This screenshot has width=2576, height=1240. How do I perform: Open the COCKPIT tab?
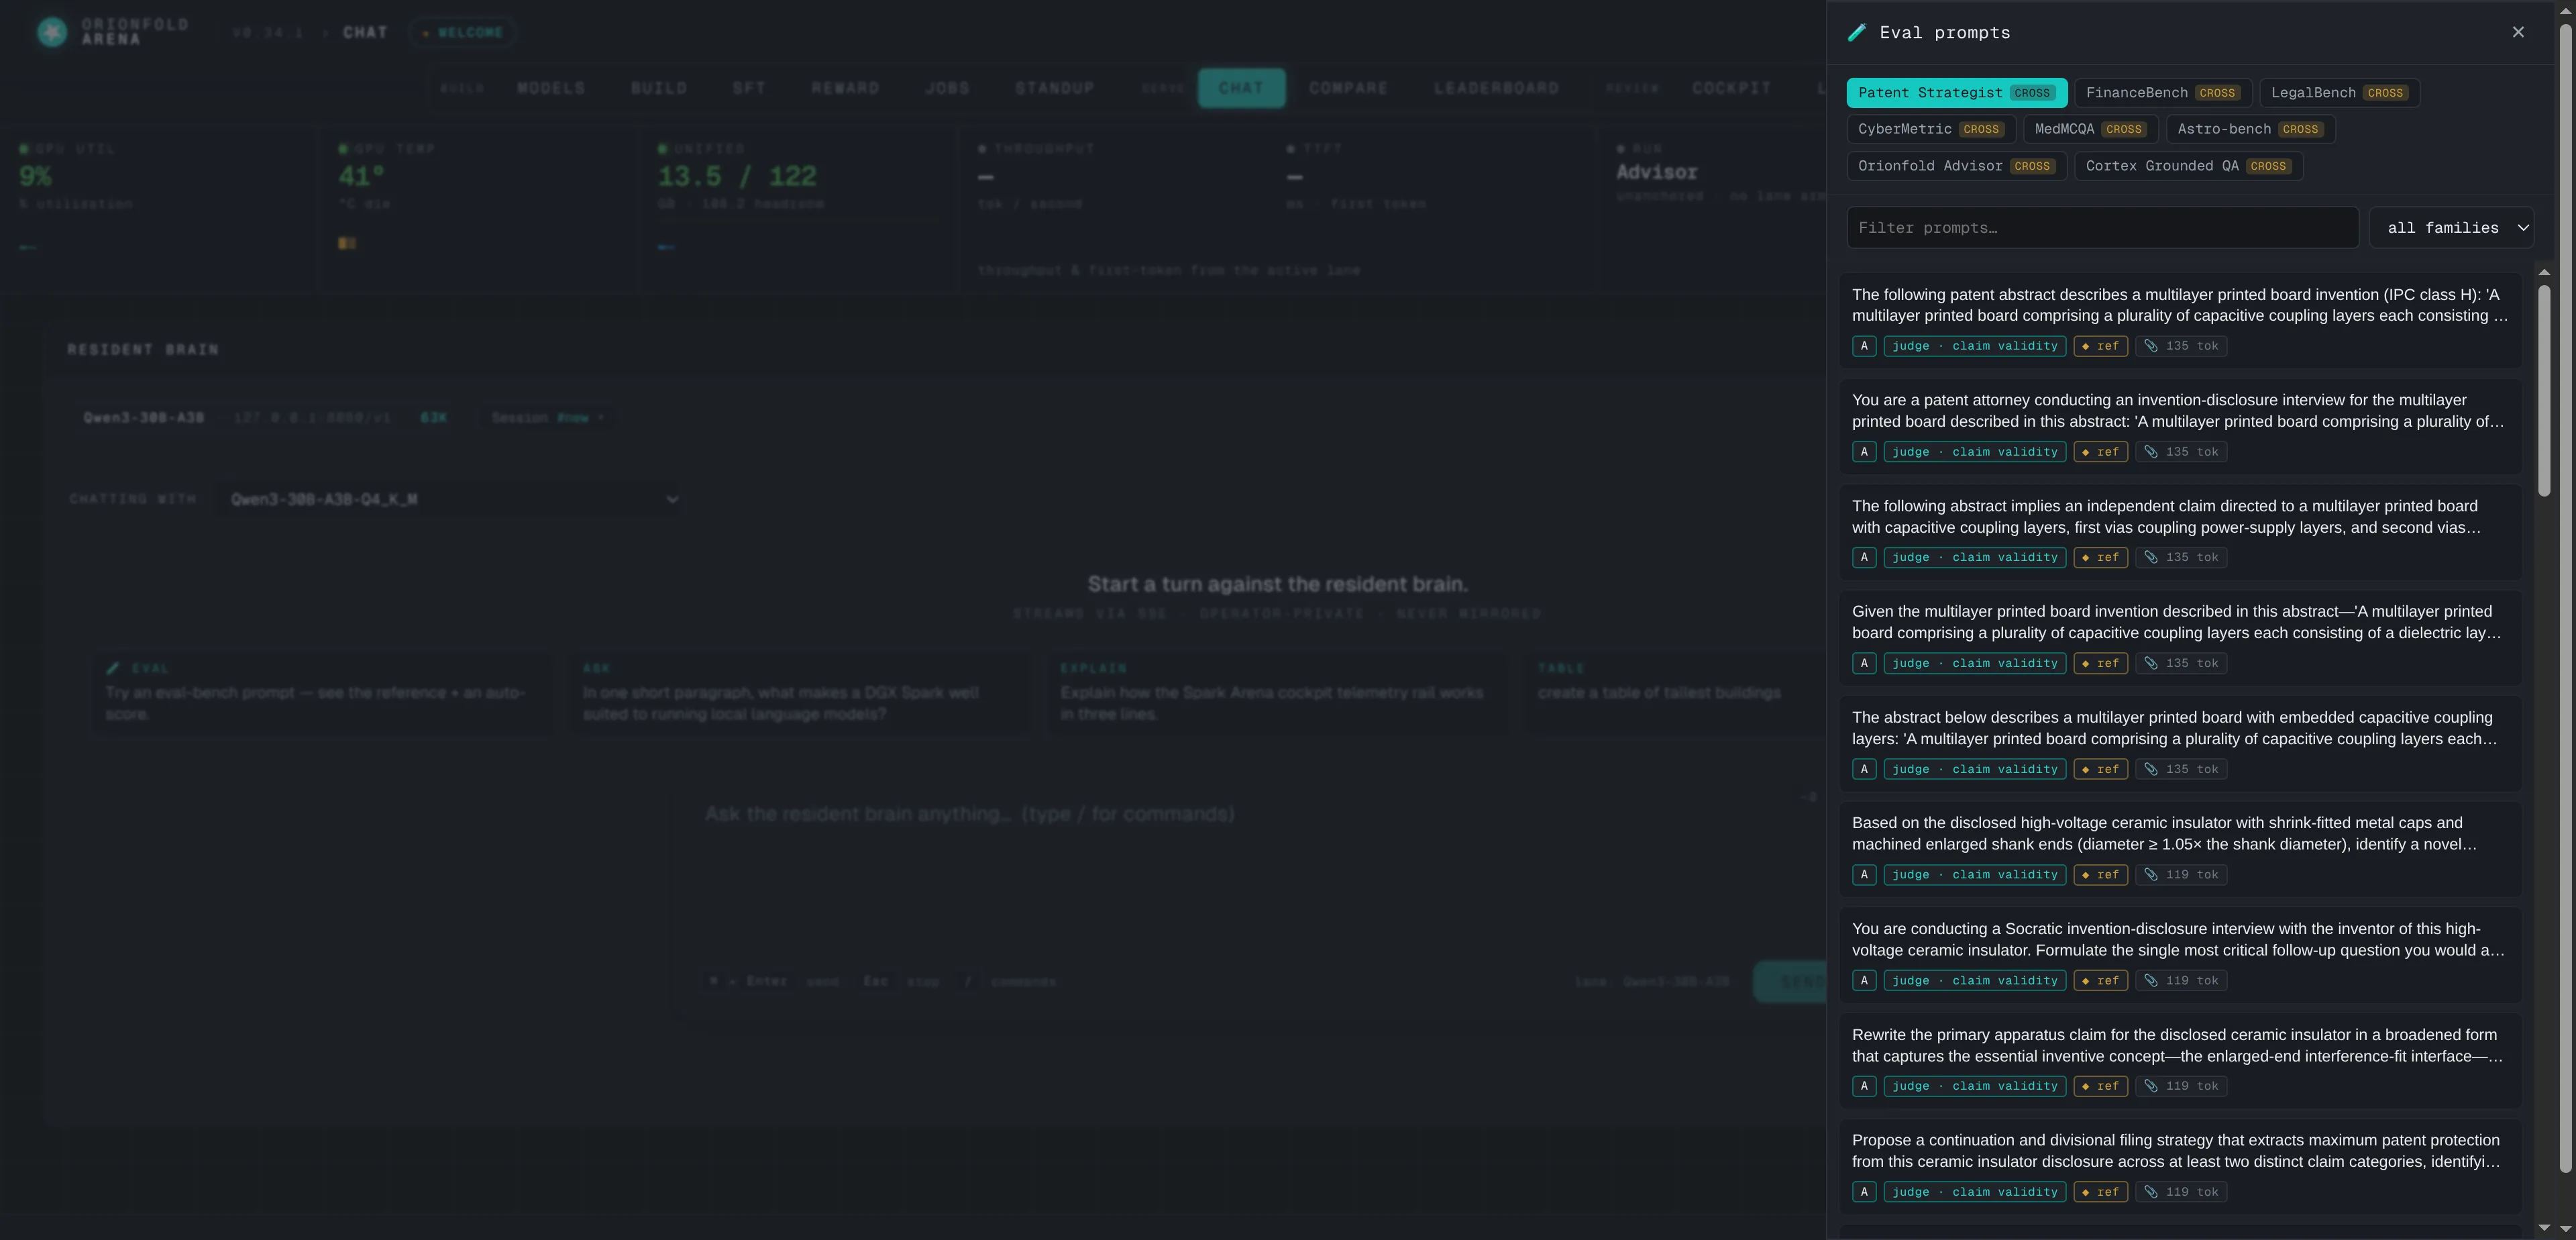point(1731,88)
